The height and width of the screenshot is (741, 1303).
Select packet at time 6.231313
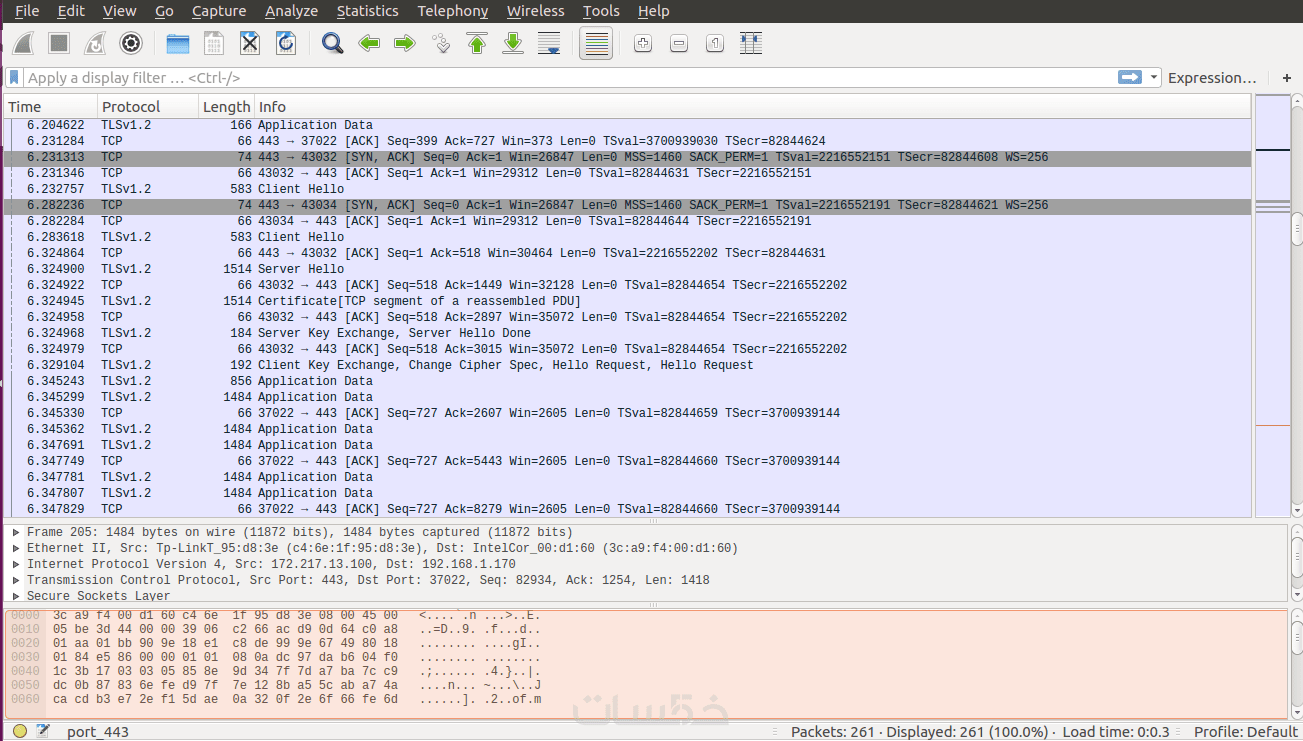click(x=627, y=157)
